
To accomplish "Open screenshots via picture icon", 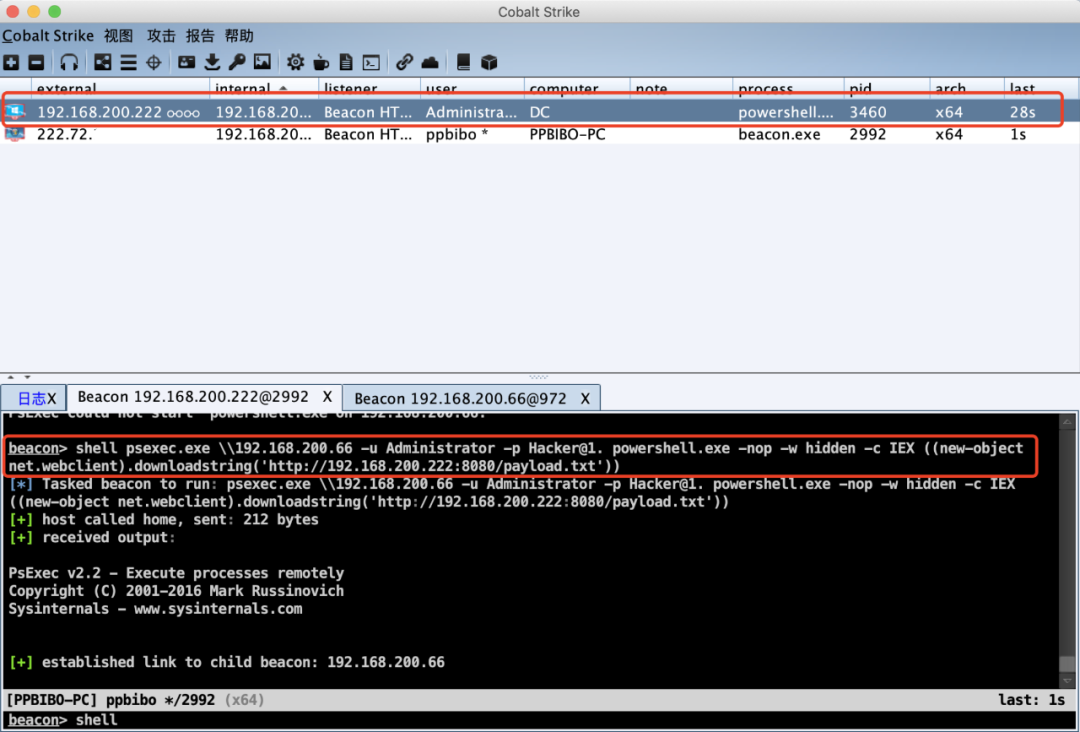I will pos(262,63).
